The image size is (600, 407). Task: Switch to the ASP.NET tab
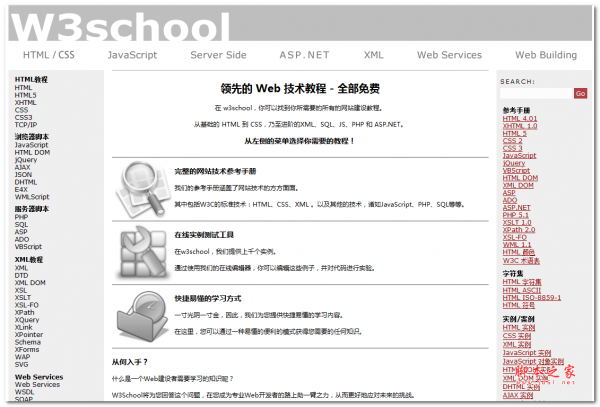coord(304,55)
